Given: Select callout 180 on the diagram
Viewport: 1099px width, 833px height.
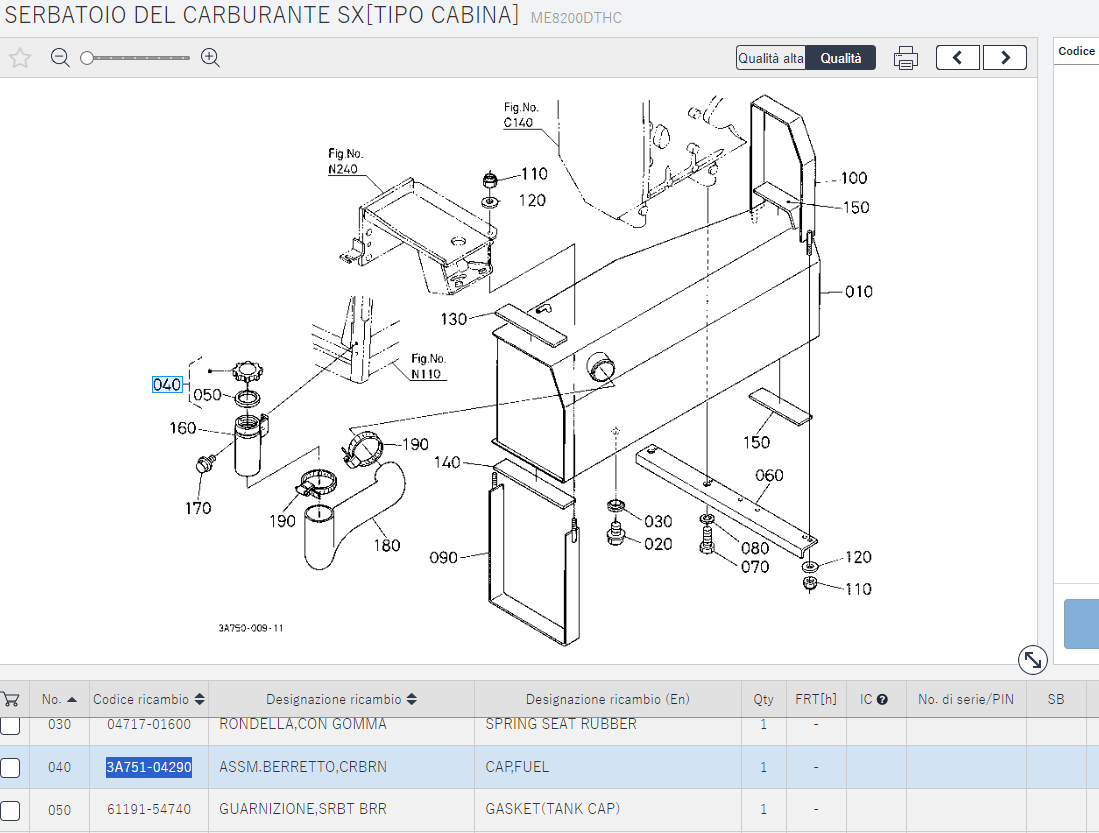Looking at the screenshot, I should coord(386,545).
